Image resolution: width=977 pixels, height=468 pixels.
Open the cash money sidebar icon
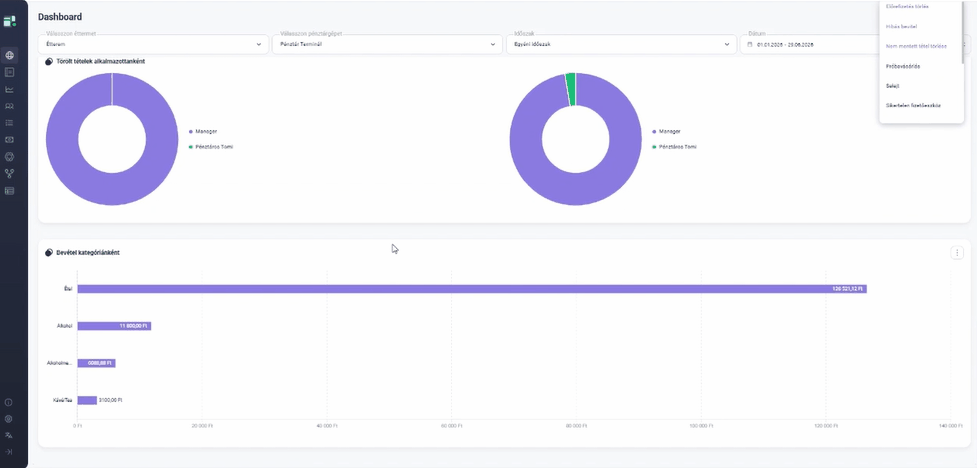tap(9, 140)
